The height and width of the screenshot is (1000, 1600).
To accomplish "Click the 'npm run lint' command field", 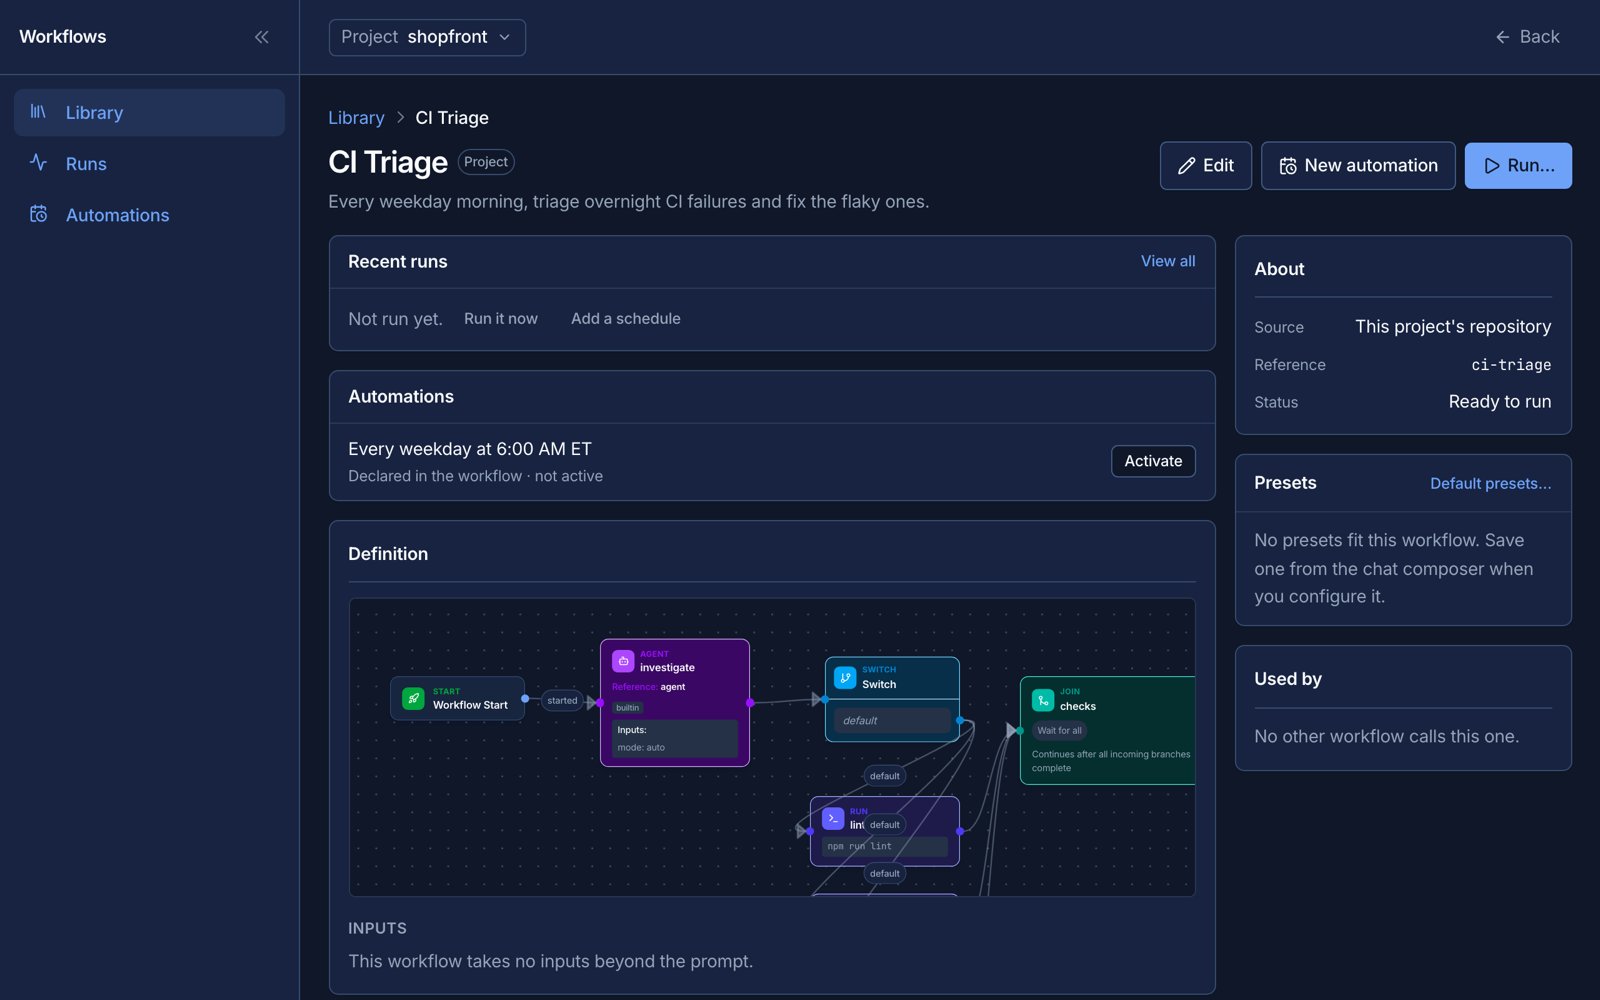I will [885, 846].
